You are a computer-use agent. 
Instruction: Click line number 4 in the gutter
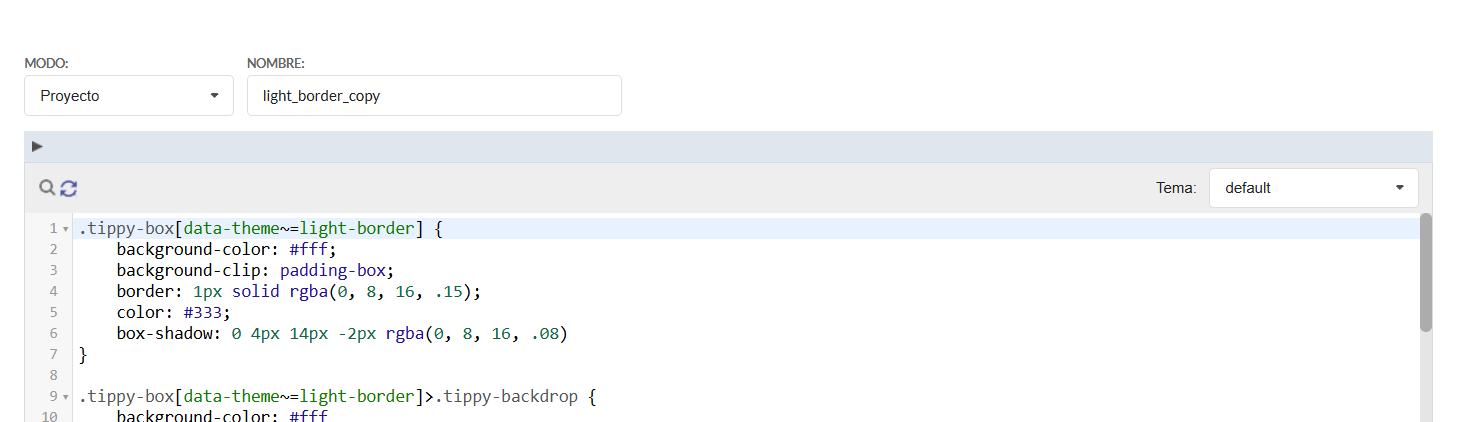53,292
